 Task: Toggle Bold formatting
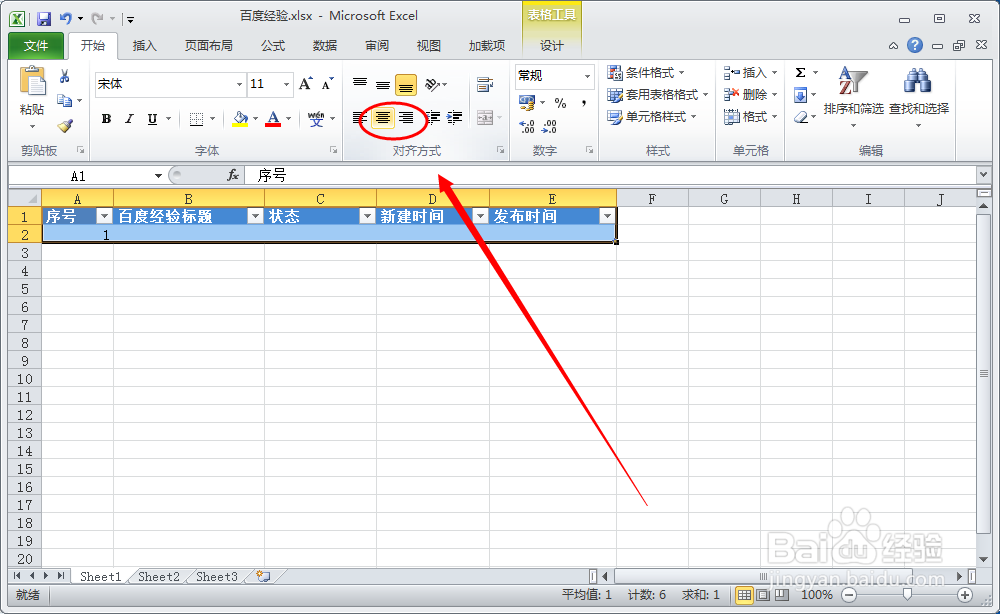pos(107,119)
